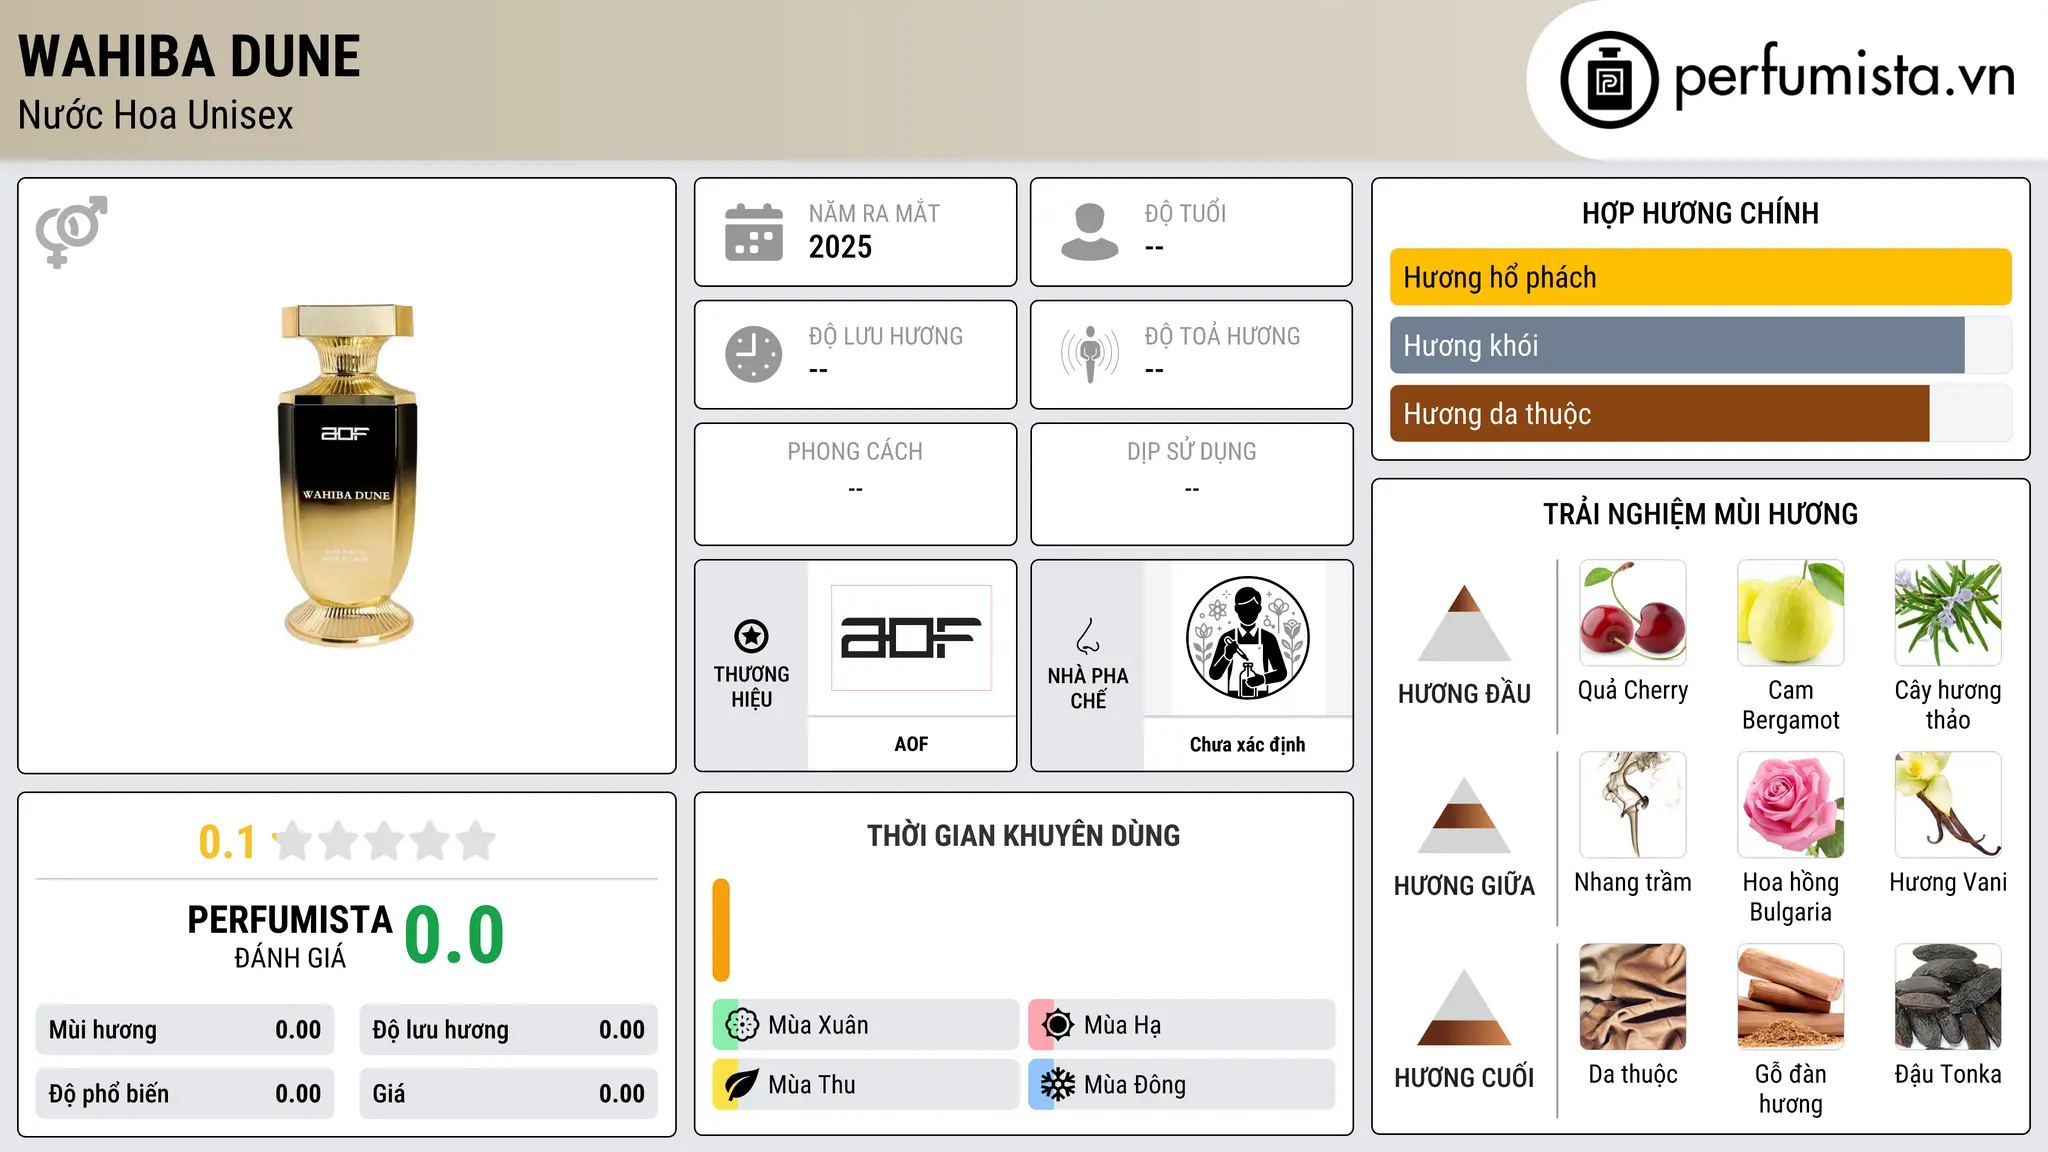Screen dimensions: 2048x1152
Task: Click the Wahiba Dune perfume bottle photo
Action: pos(347,474)
